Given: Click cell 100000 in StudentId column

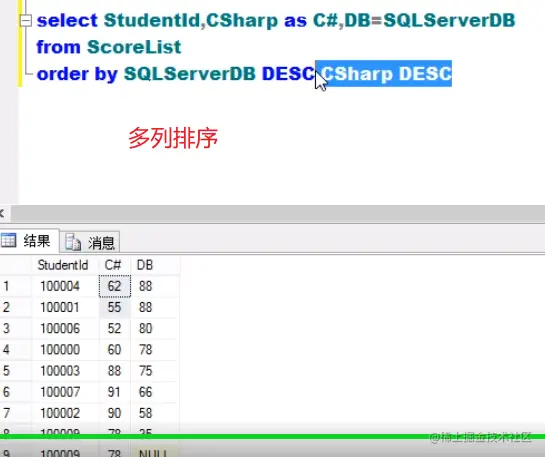Looking at the screenshot, I should point(65,350).
